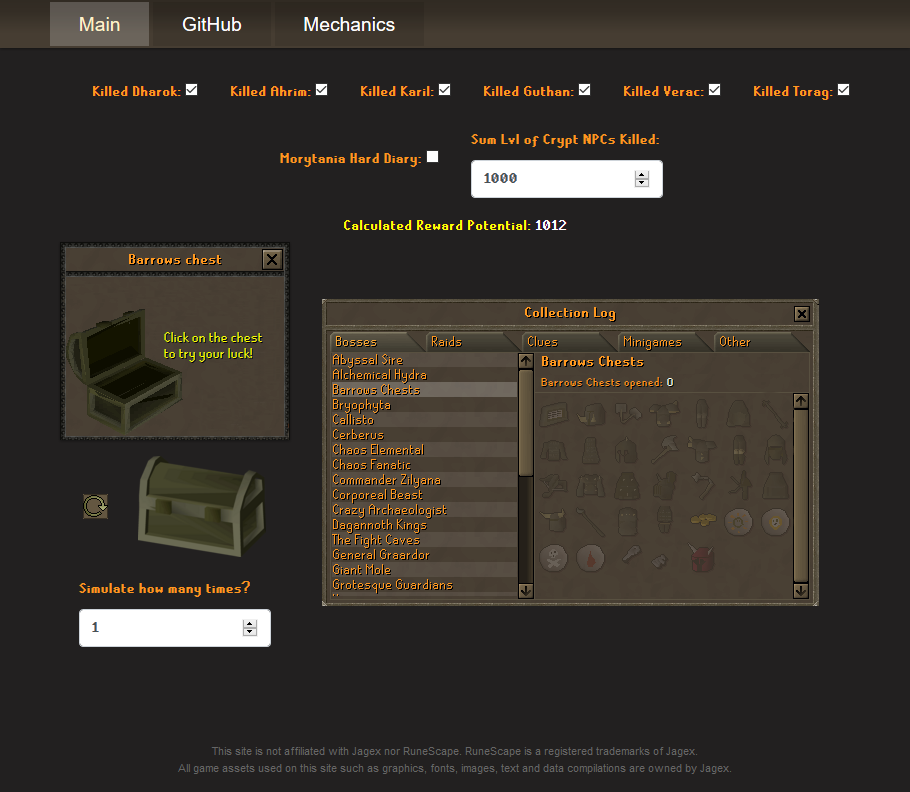Click the refresh icon beside the chest
This screenshot has height=792, width=910.
pyautogui.click(x=95, y=506)
